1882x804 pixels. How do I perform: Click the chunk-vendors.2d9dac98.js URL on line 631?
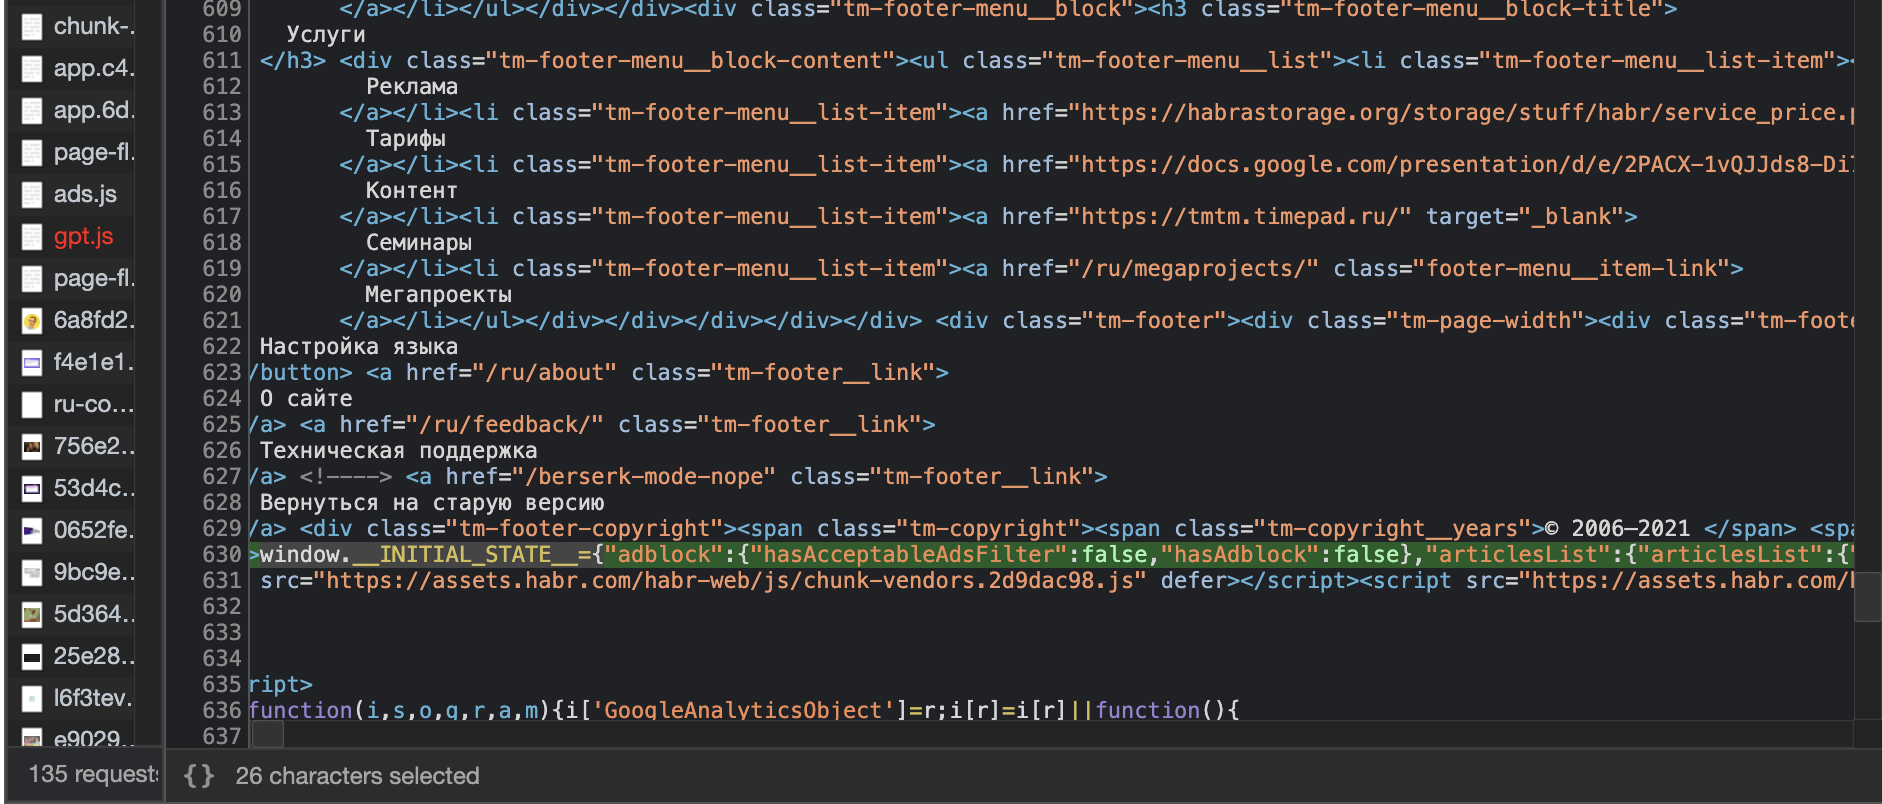(729, 581)
